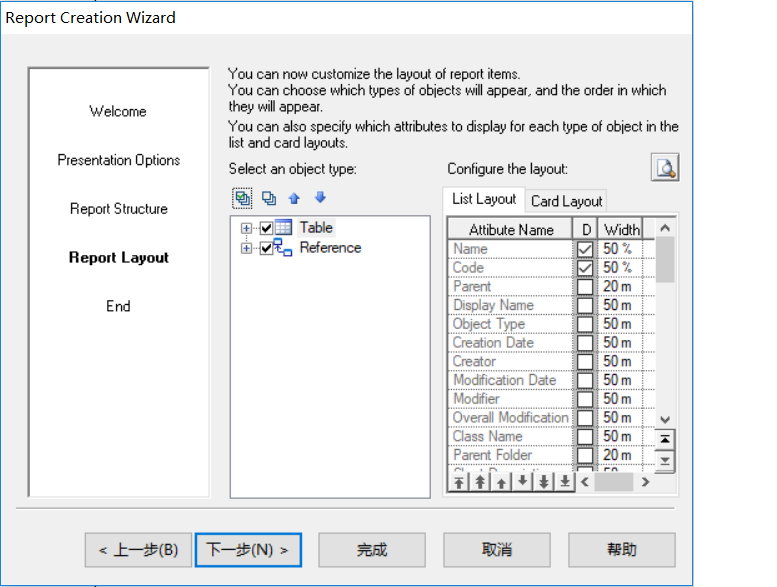Go to the Welcome wizard step
Viewport: 777px width, 587px height.
[x=118, y=111]
